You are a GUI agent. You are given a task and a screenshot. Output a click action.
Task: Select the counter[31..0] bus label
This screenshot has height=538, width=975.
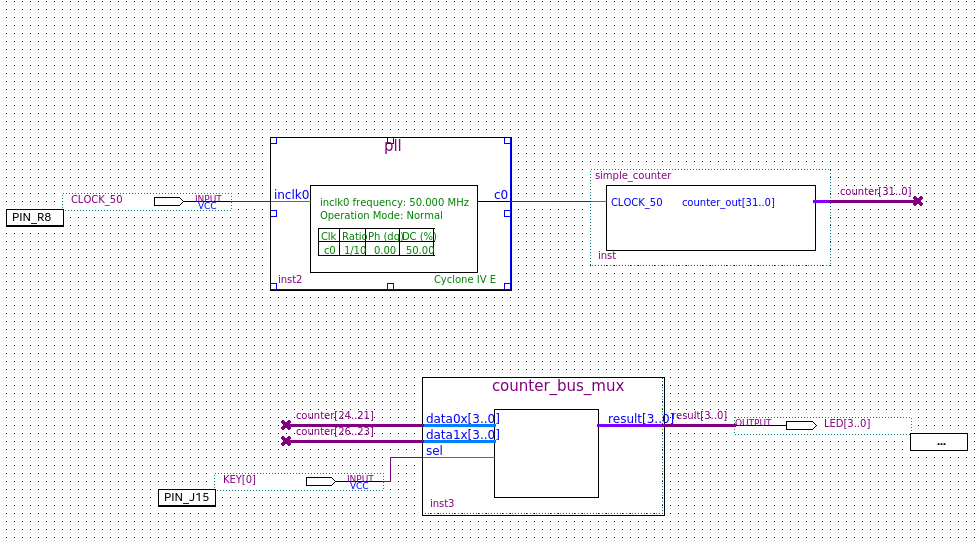point(875,191)
